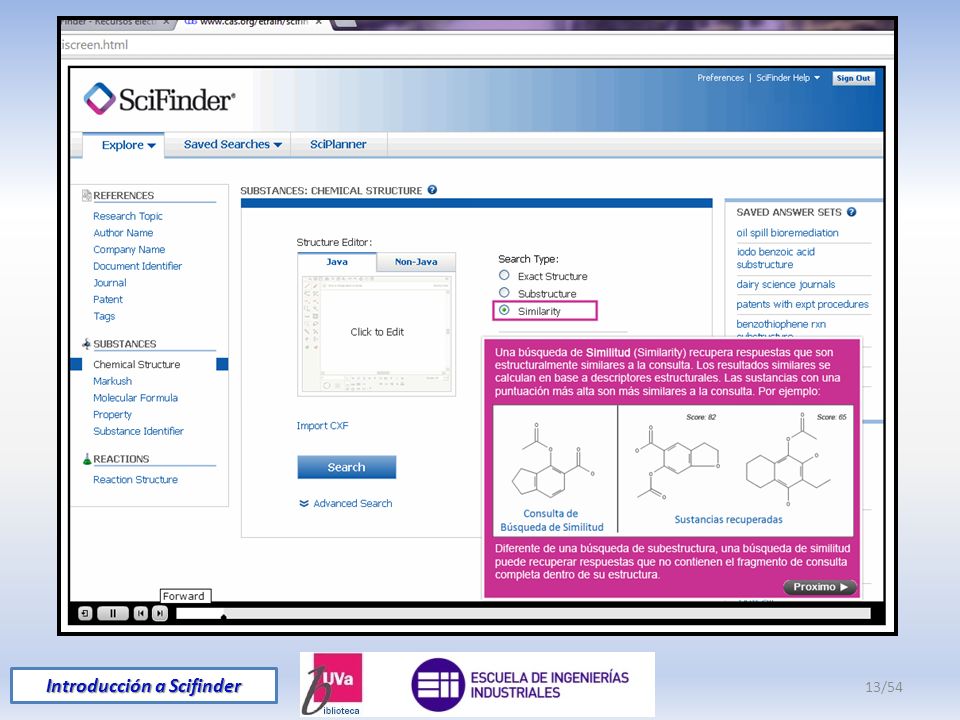Image resolution: width=960 pixels, height=720 pixels.
Task: Open saved set dairy science journals
Action: click(x=786, y=284)
